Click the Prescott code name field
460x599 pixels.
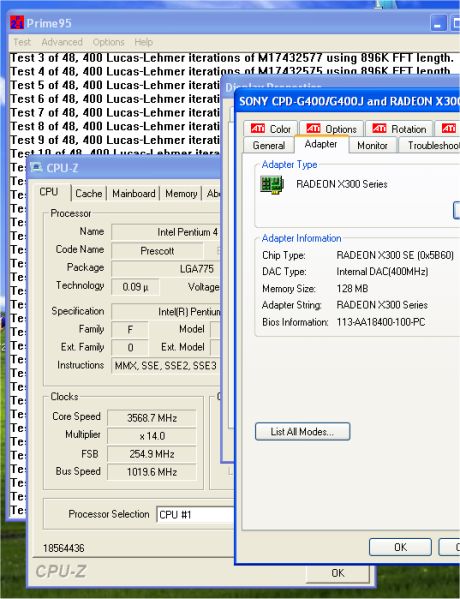click(x=157, y=251)
